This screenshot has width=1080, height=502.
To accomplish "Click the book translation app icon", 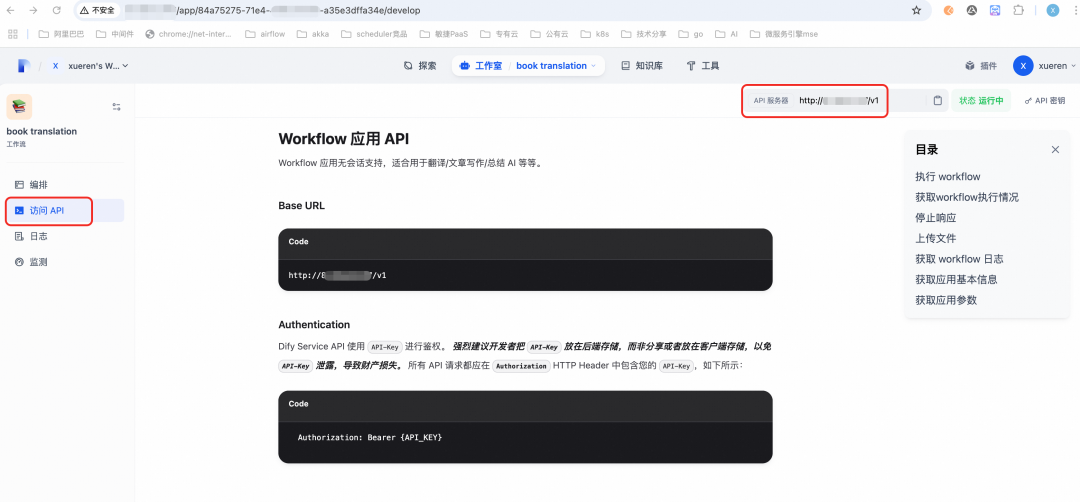I will click(x=19, y=107).
